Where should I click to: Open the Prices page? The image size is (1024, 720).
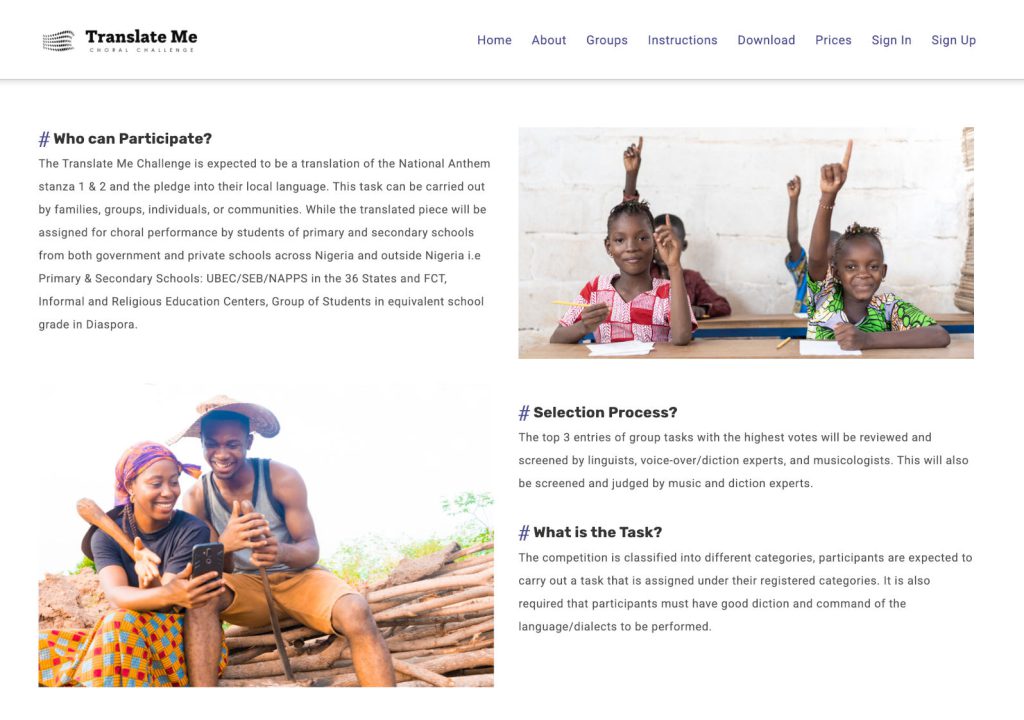(x=833, y=40)
